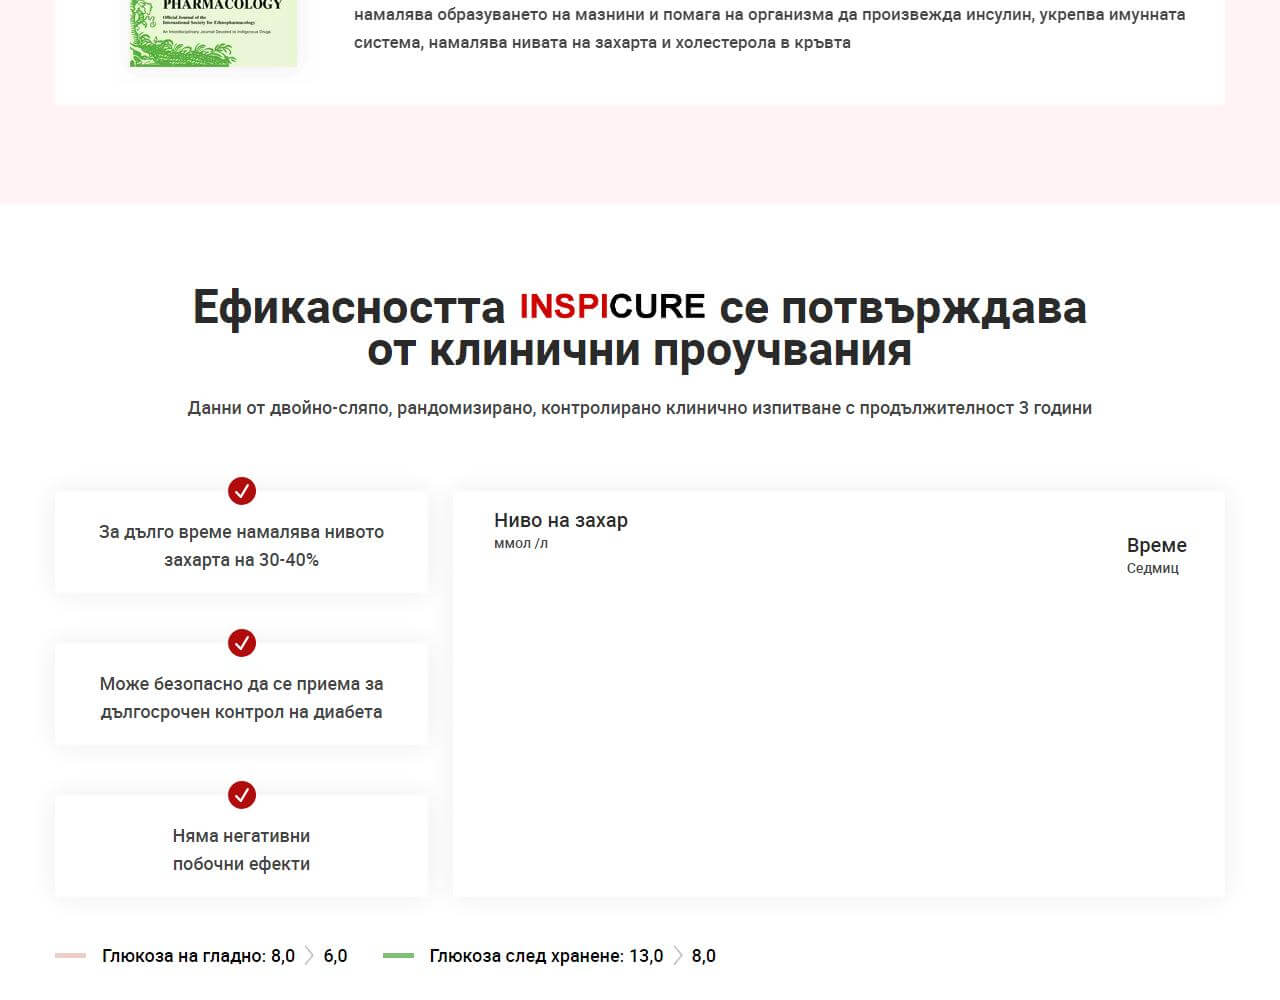
Task: Click the green legend swatch for post-meal glucose
Action: click(398, 956)
